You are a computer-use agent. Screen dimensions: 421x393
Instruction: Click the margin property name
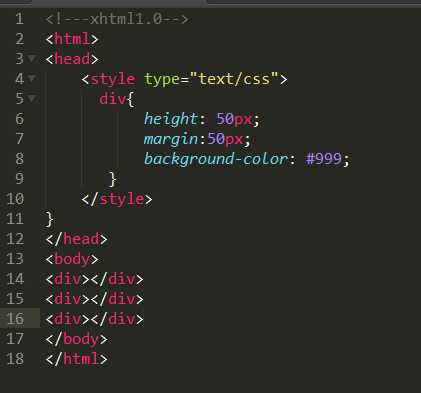click(171, 139)
